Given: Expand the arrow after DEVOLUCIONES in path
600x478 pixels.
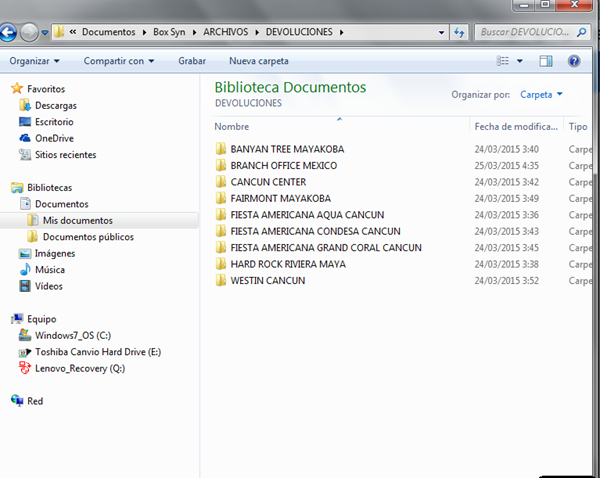Looking at the screenshot, I should [x=341, y=33].
